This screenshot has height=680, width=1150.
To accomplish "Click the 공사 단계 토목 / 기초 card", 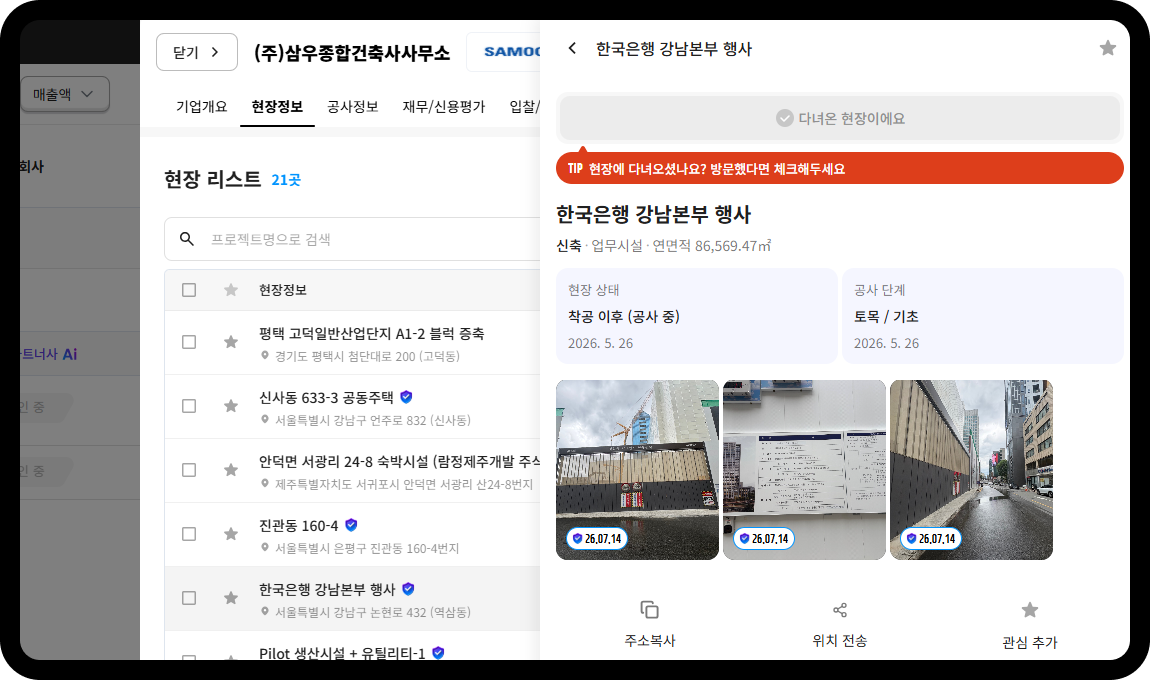I will (x=983, y=315).
